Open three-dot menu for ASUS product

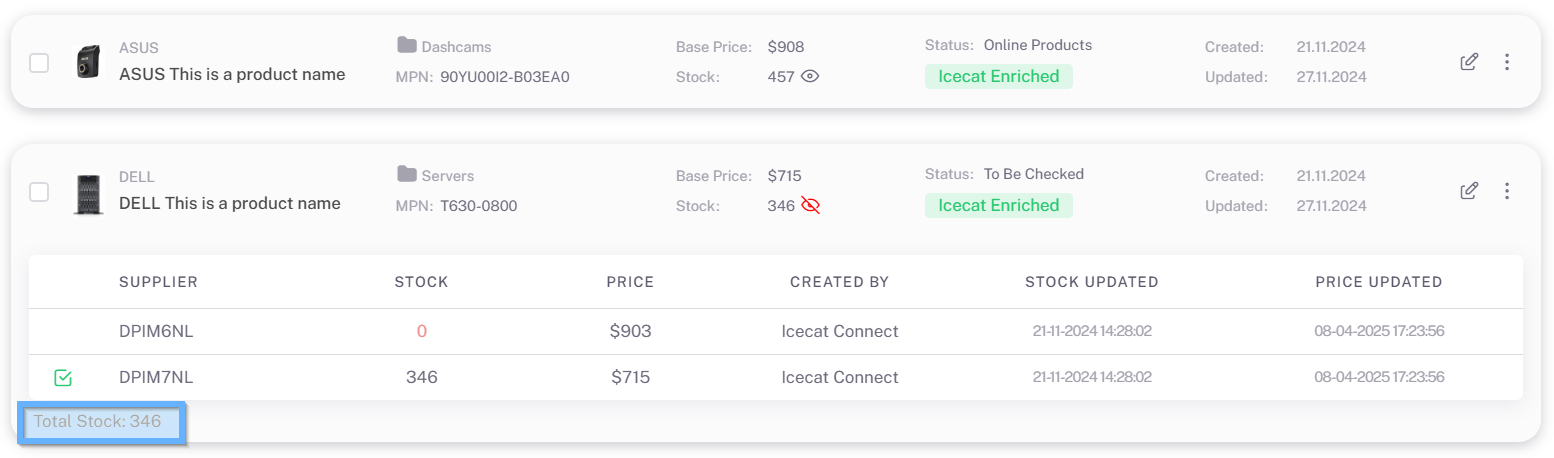click(1507, 62)
